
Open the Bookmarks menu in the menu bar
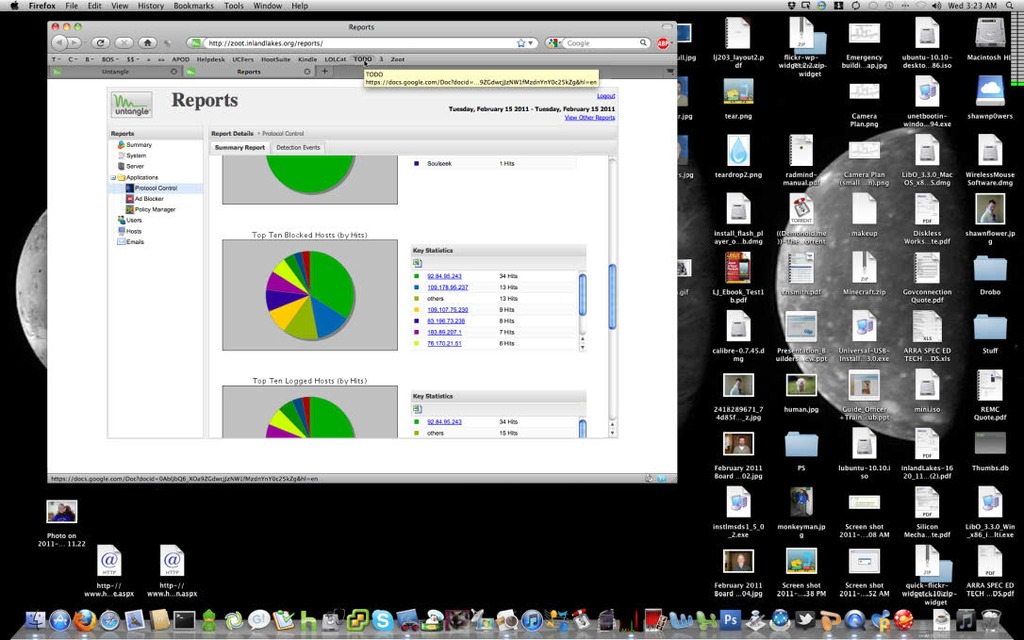pyautogui.click(x=193, y=6)
